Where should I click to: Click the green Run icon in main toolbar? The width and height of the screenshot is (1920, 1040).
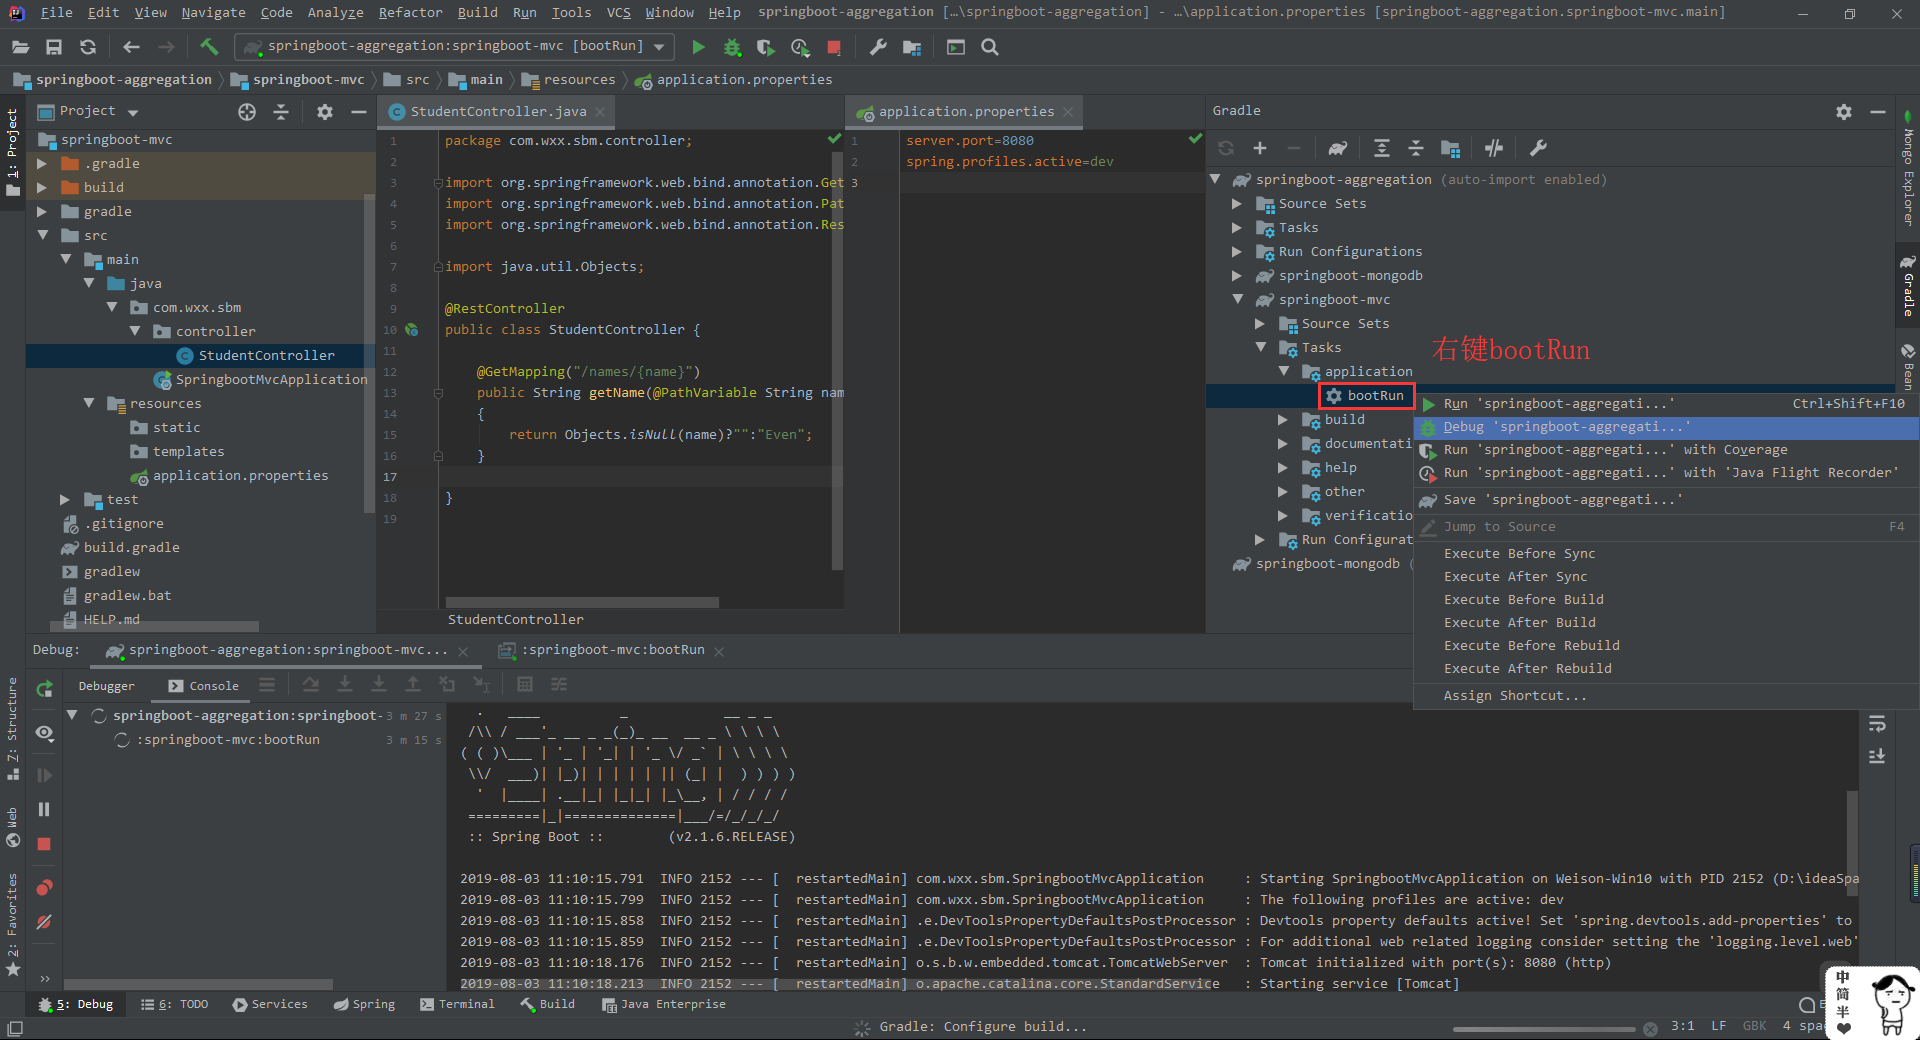[x=698, y=47]
